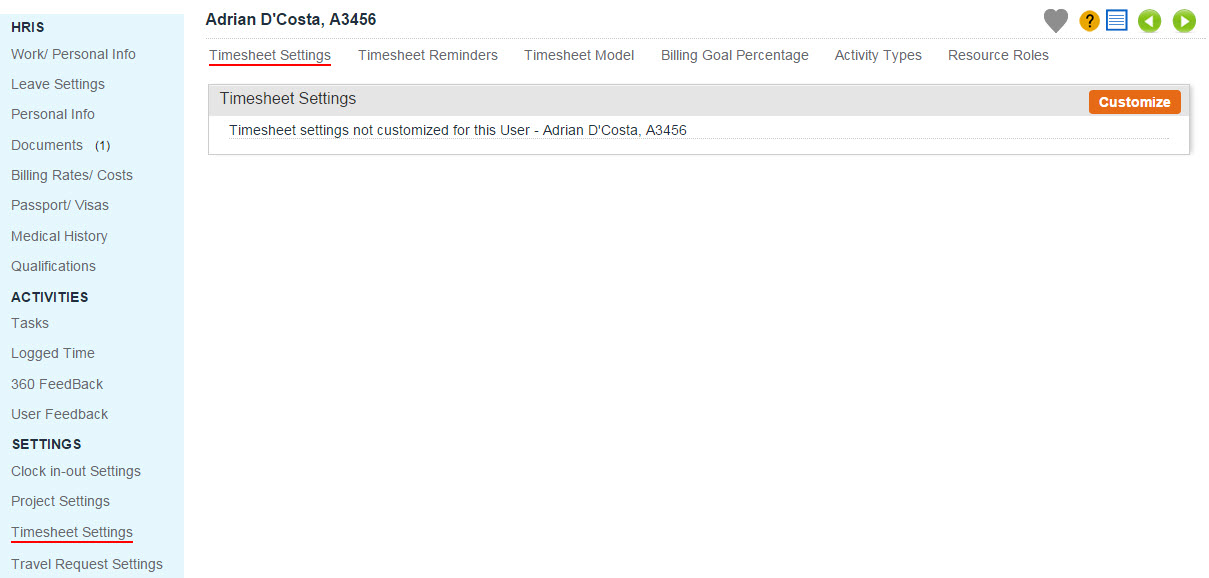
Task: Open Logged Time under Activities
Action: tap(53, 353)
